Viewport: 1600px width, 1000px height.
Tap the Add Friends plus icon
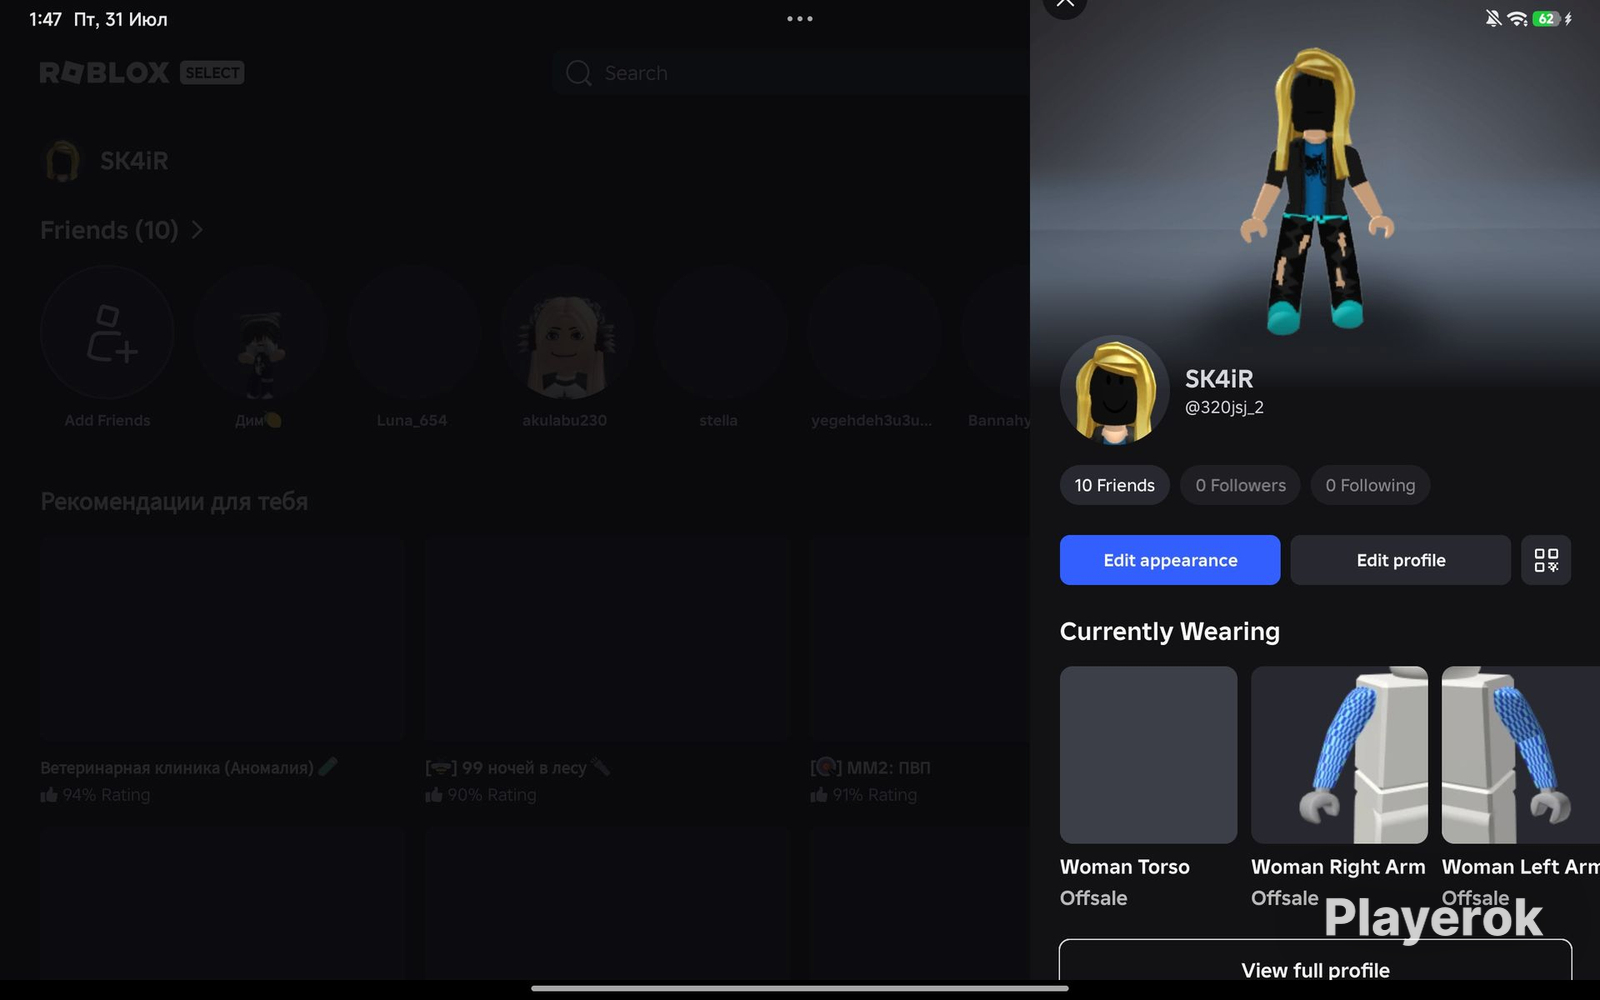[108, 333]
